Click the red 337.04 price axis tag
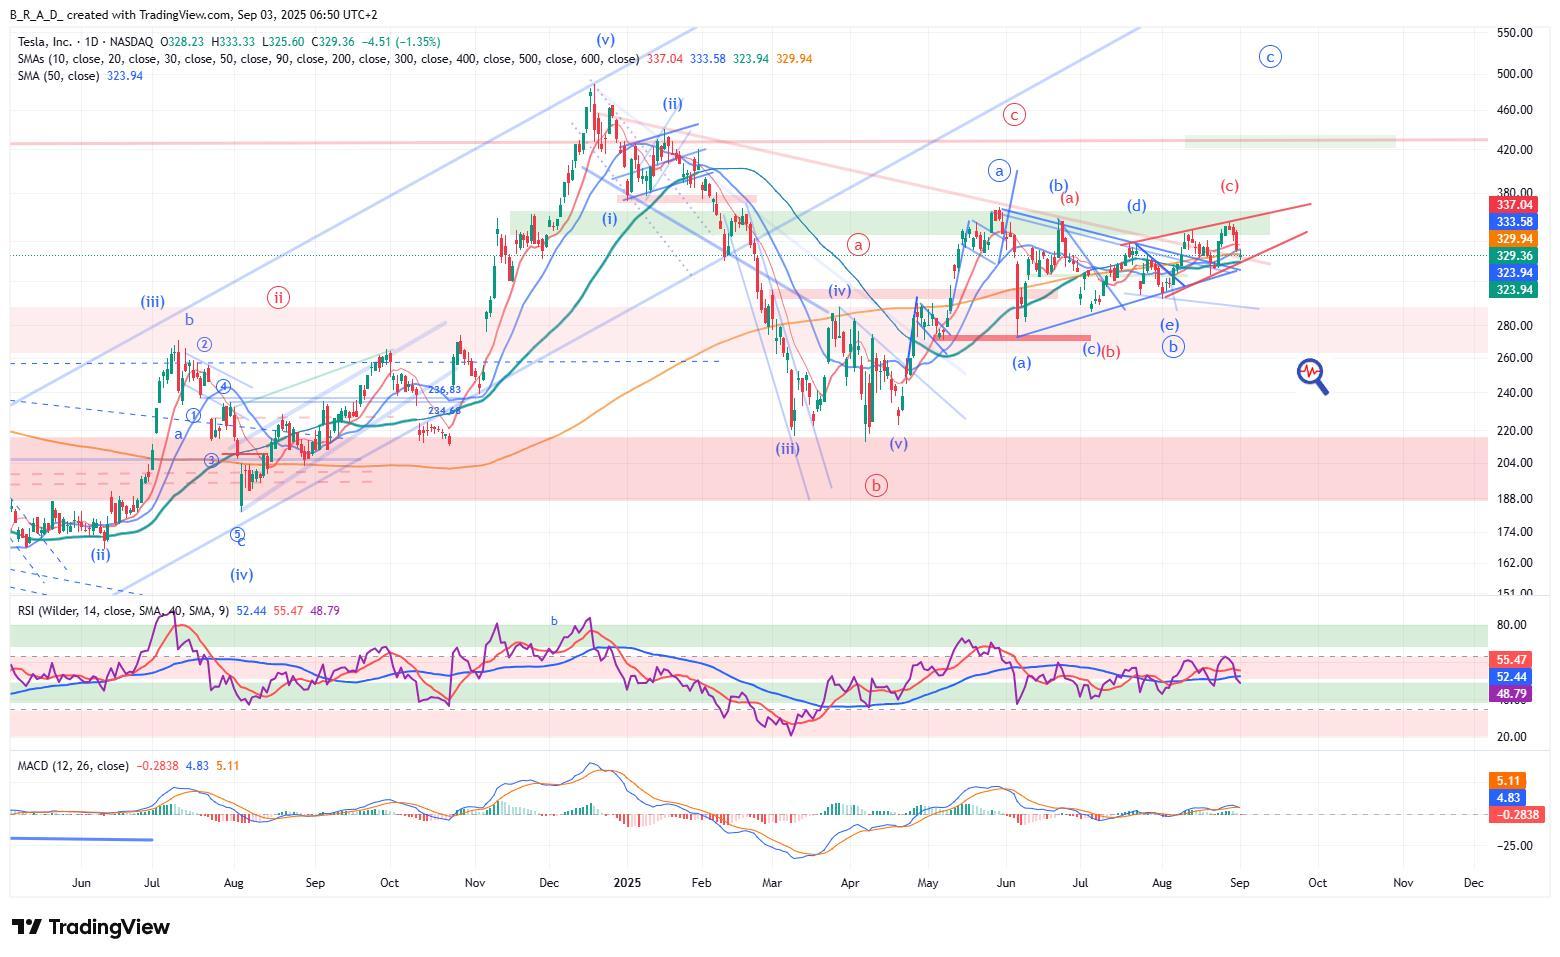1560x957 pixels. [1513, 205]
